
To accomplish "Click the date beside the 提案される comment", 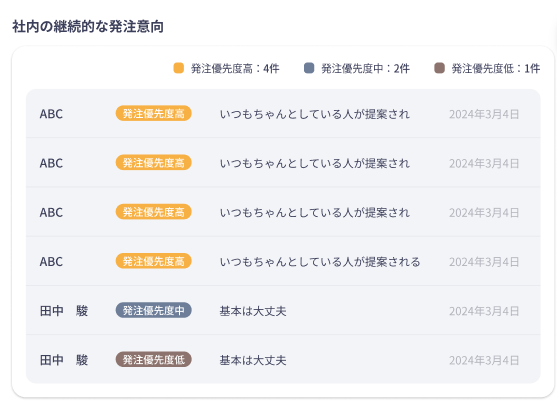I will point(484,262).
